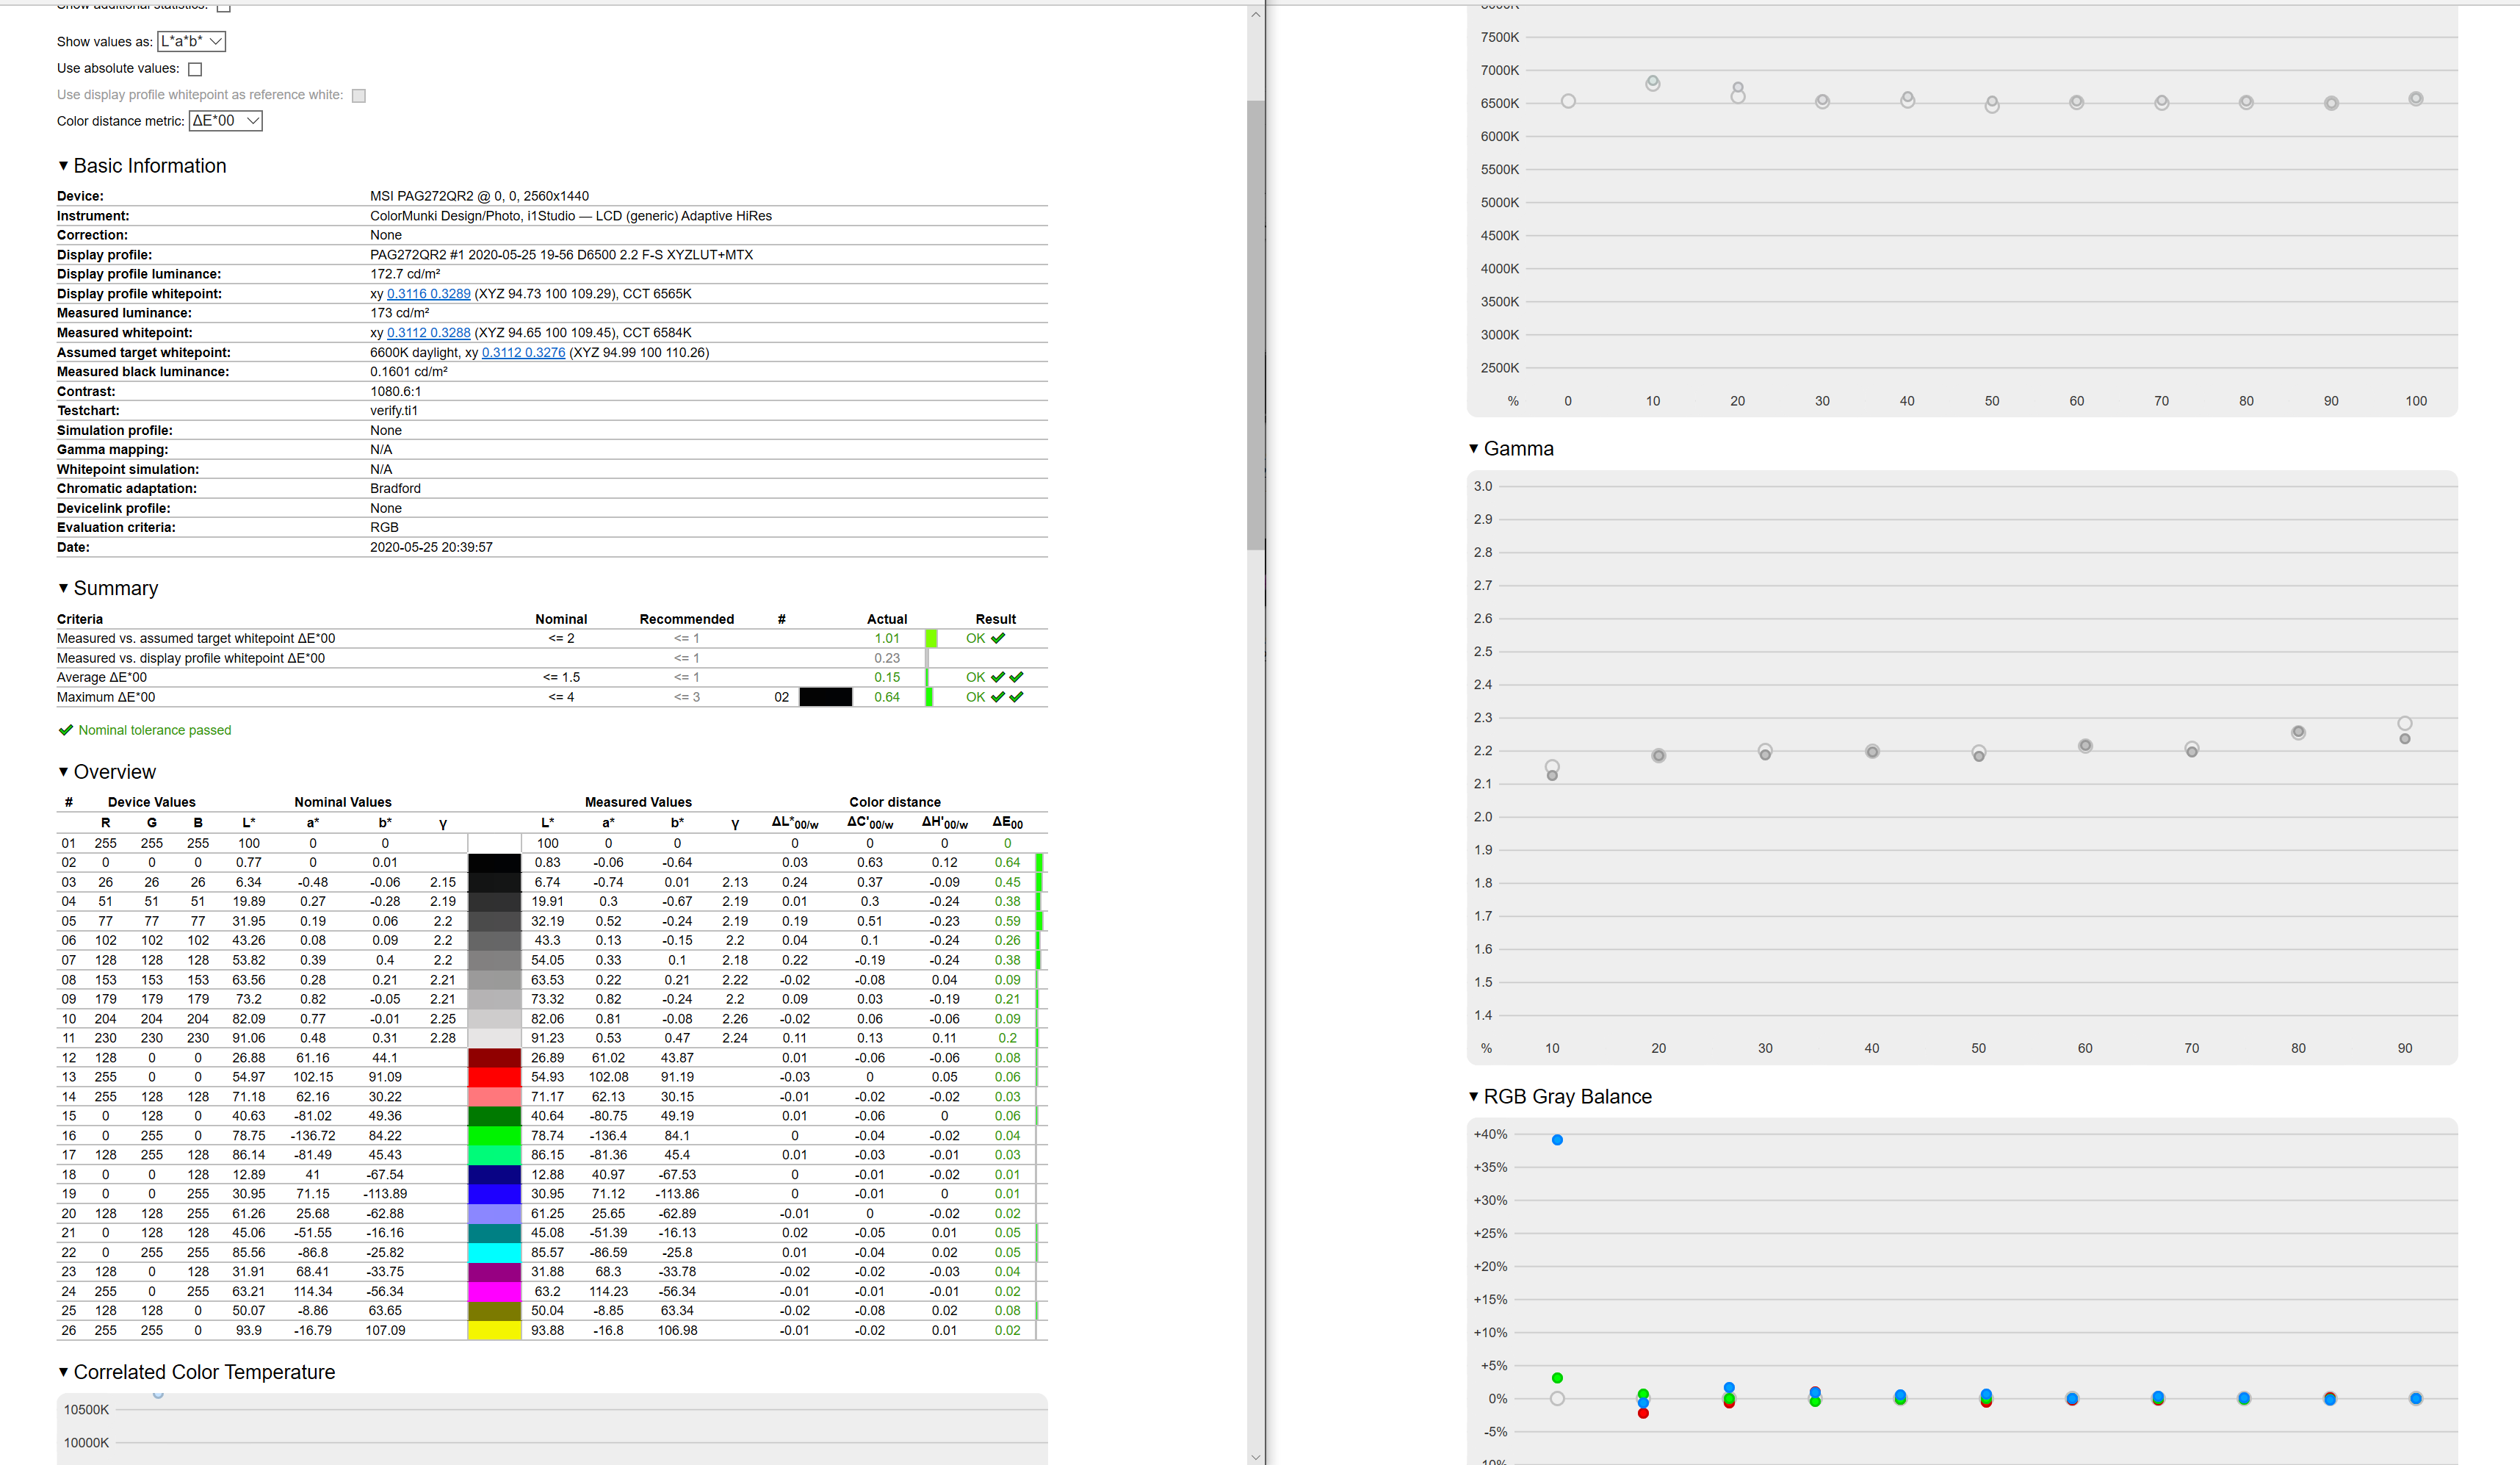This screenshot has height=1465, width=2520.
Task: Click the scroll down arrow of left scrollbar
Action: (x=1256, y=1456)
